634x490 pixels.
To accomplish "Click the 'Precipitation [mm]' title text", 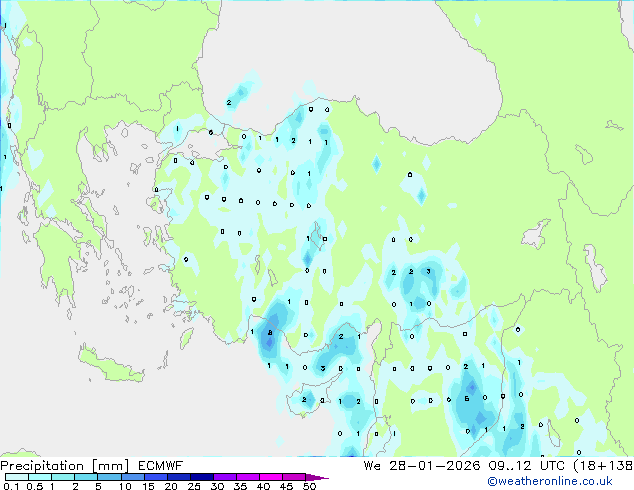I will [x=65, y=466].
